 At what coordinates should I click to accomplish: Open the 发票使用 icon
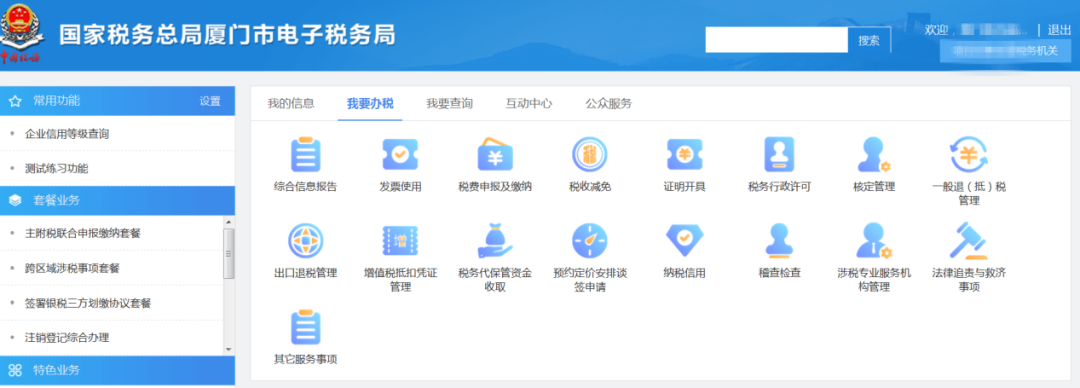[x=400, y=154]
